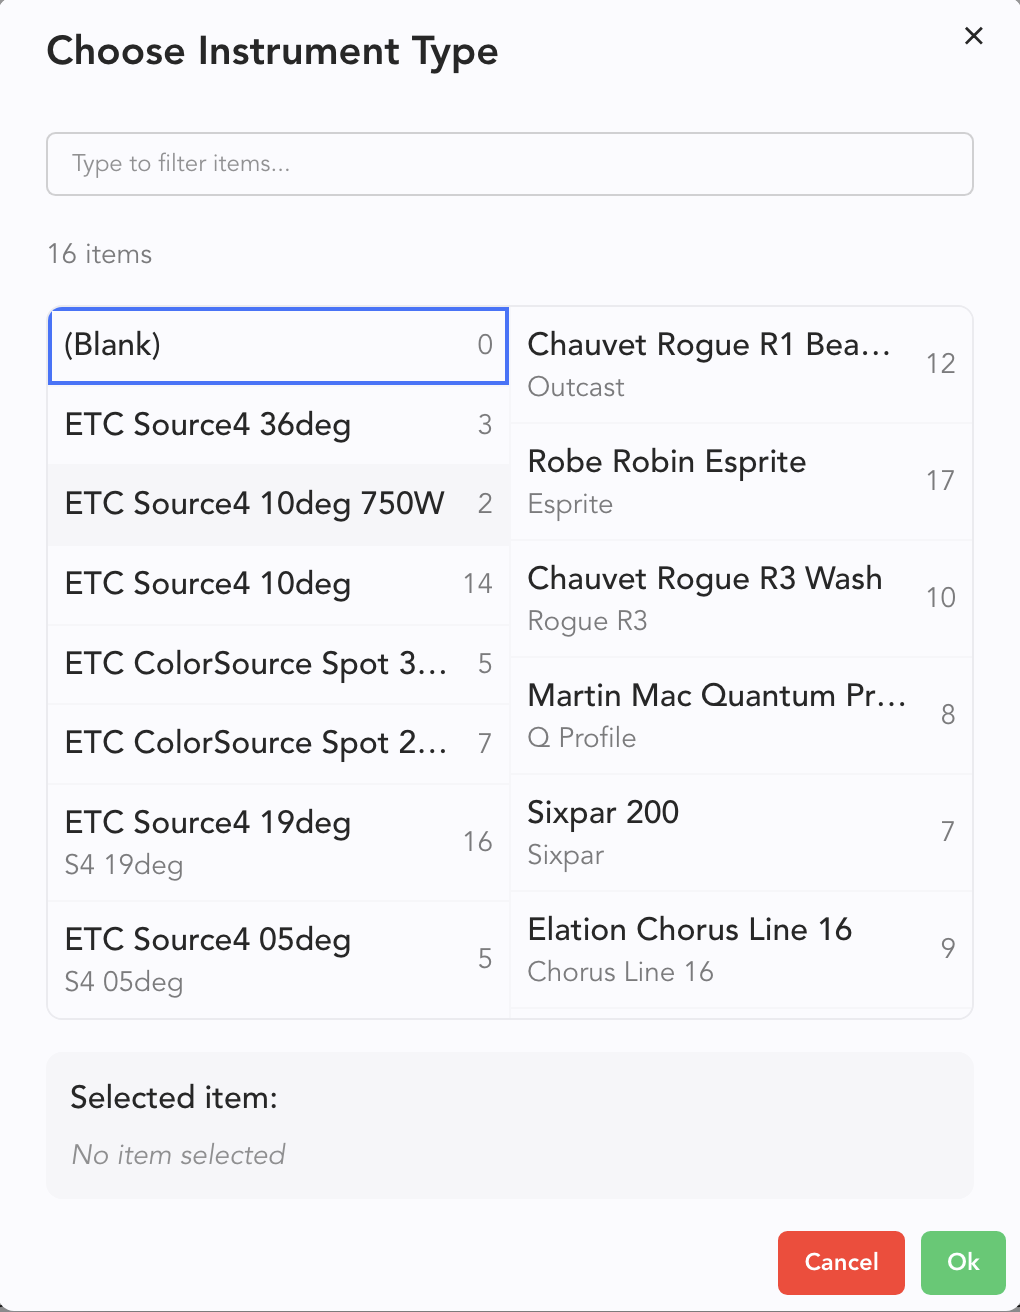Choose ETC Source4 19deg instrument
The height and width of the screenshot is (1312, 1020).
pyautogui.click(x=278, y=842)
